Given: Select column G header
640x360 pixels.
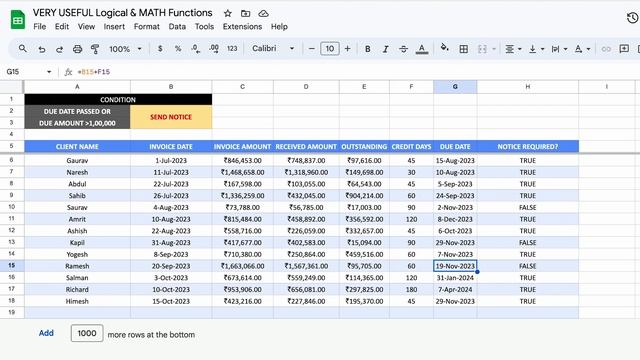Looking at the screenshot, I should (455, 87).
